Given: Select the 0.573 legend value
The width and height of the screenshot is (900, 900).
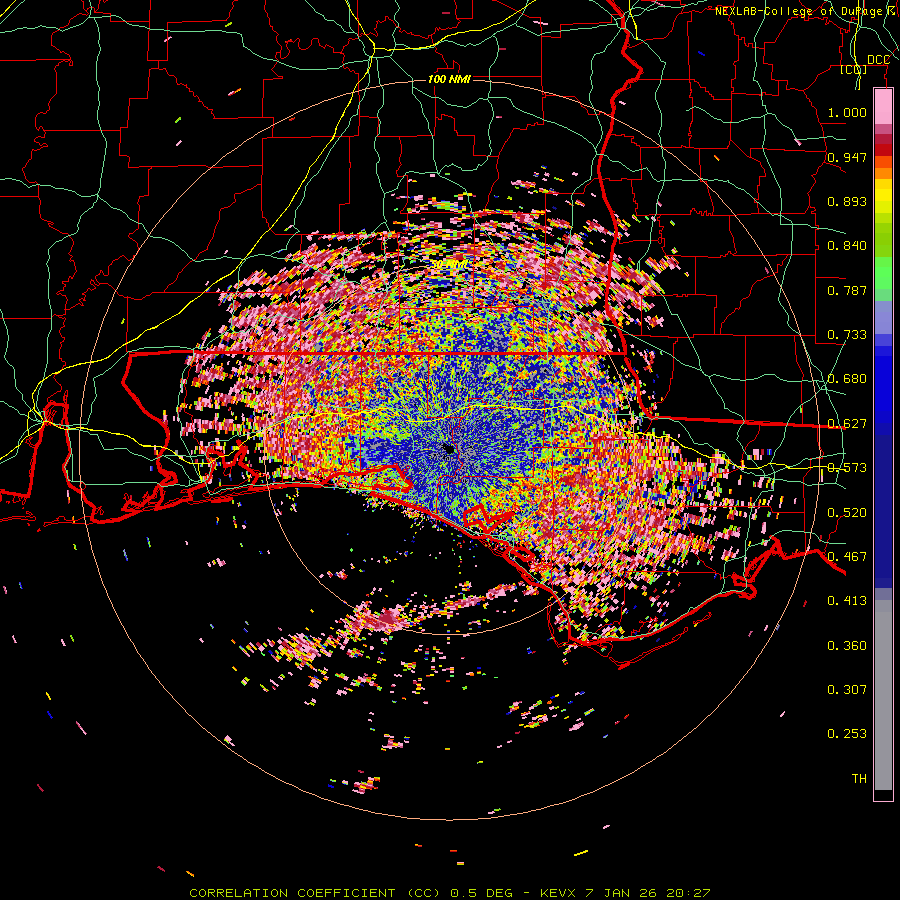Looking at the screenshot, I should (847, 468).
